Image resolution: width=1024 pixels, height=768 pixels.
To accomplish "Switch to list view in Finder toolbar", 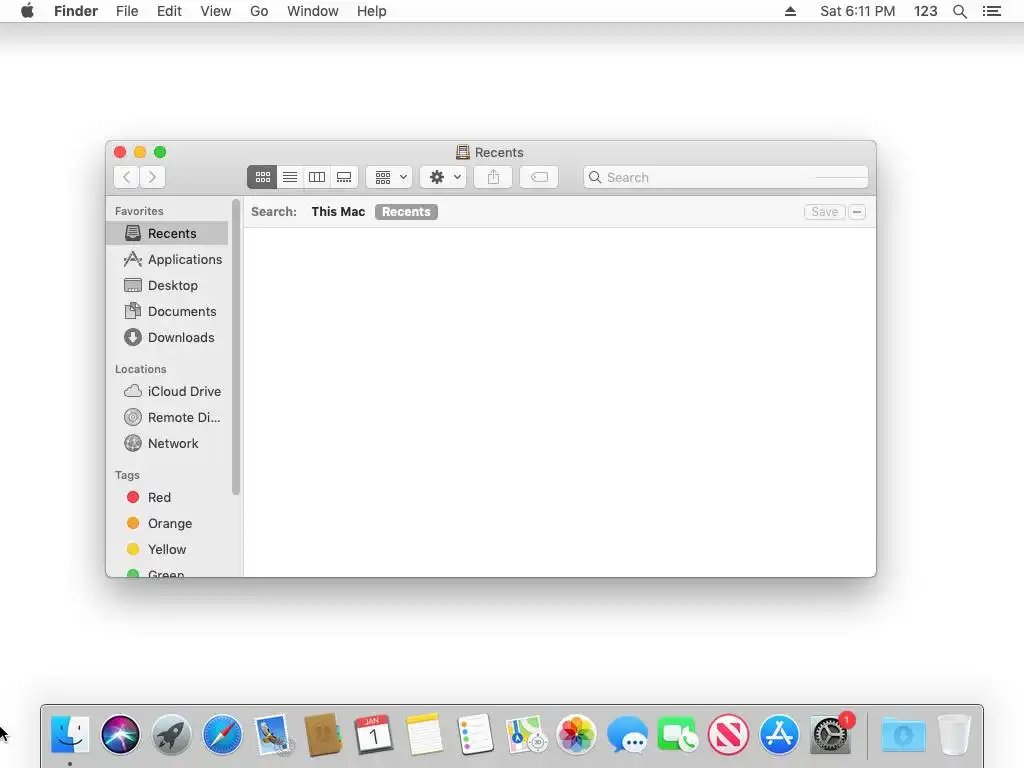I will coord(290,177).
